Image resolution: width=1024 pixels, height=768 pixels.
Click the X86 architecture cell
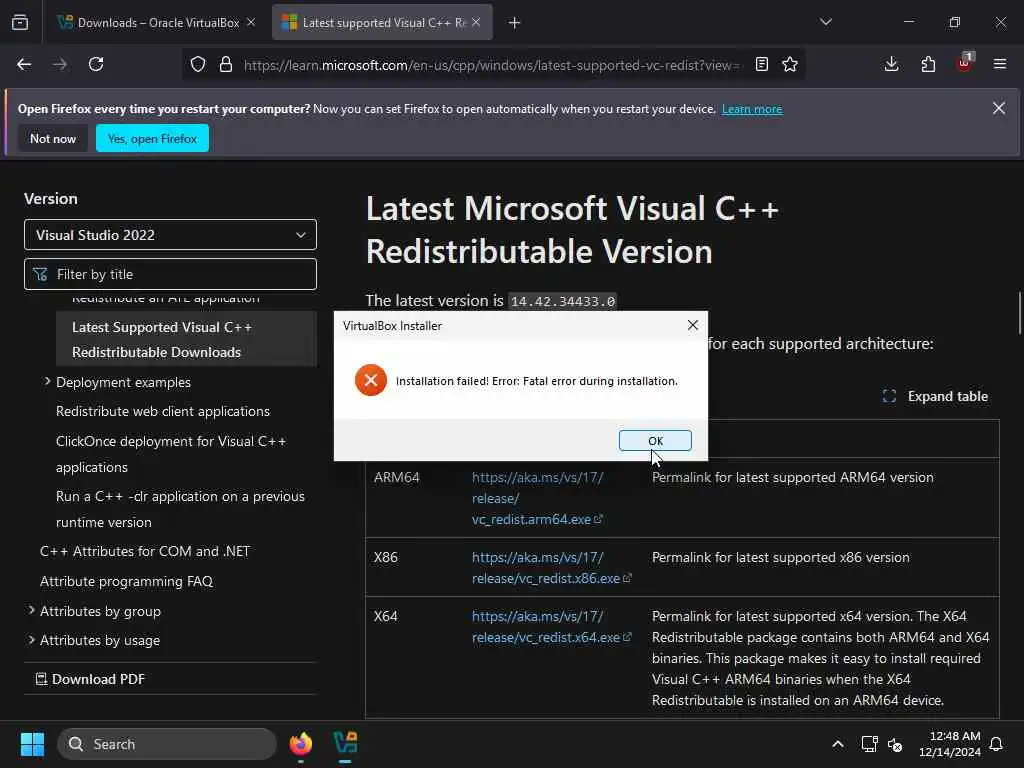point(385,557)
